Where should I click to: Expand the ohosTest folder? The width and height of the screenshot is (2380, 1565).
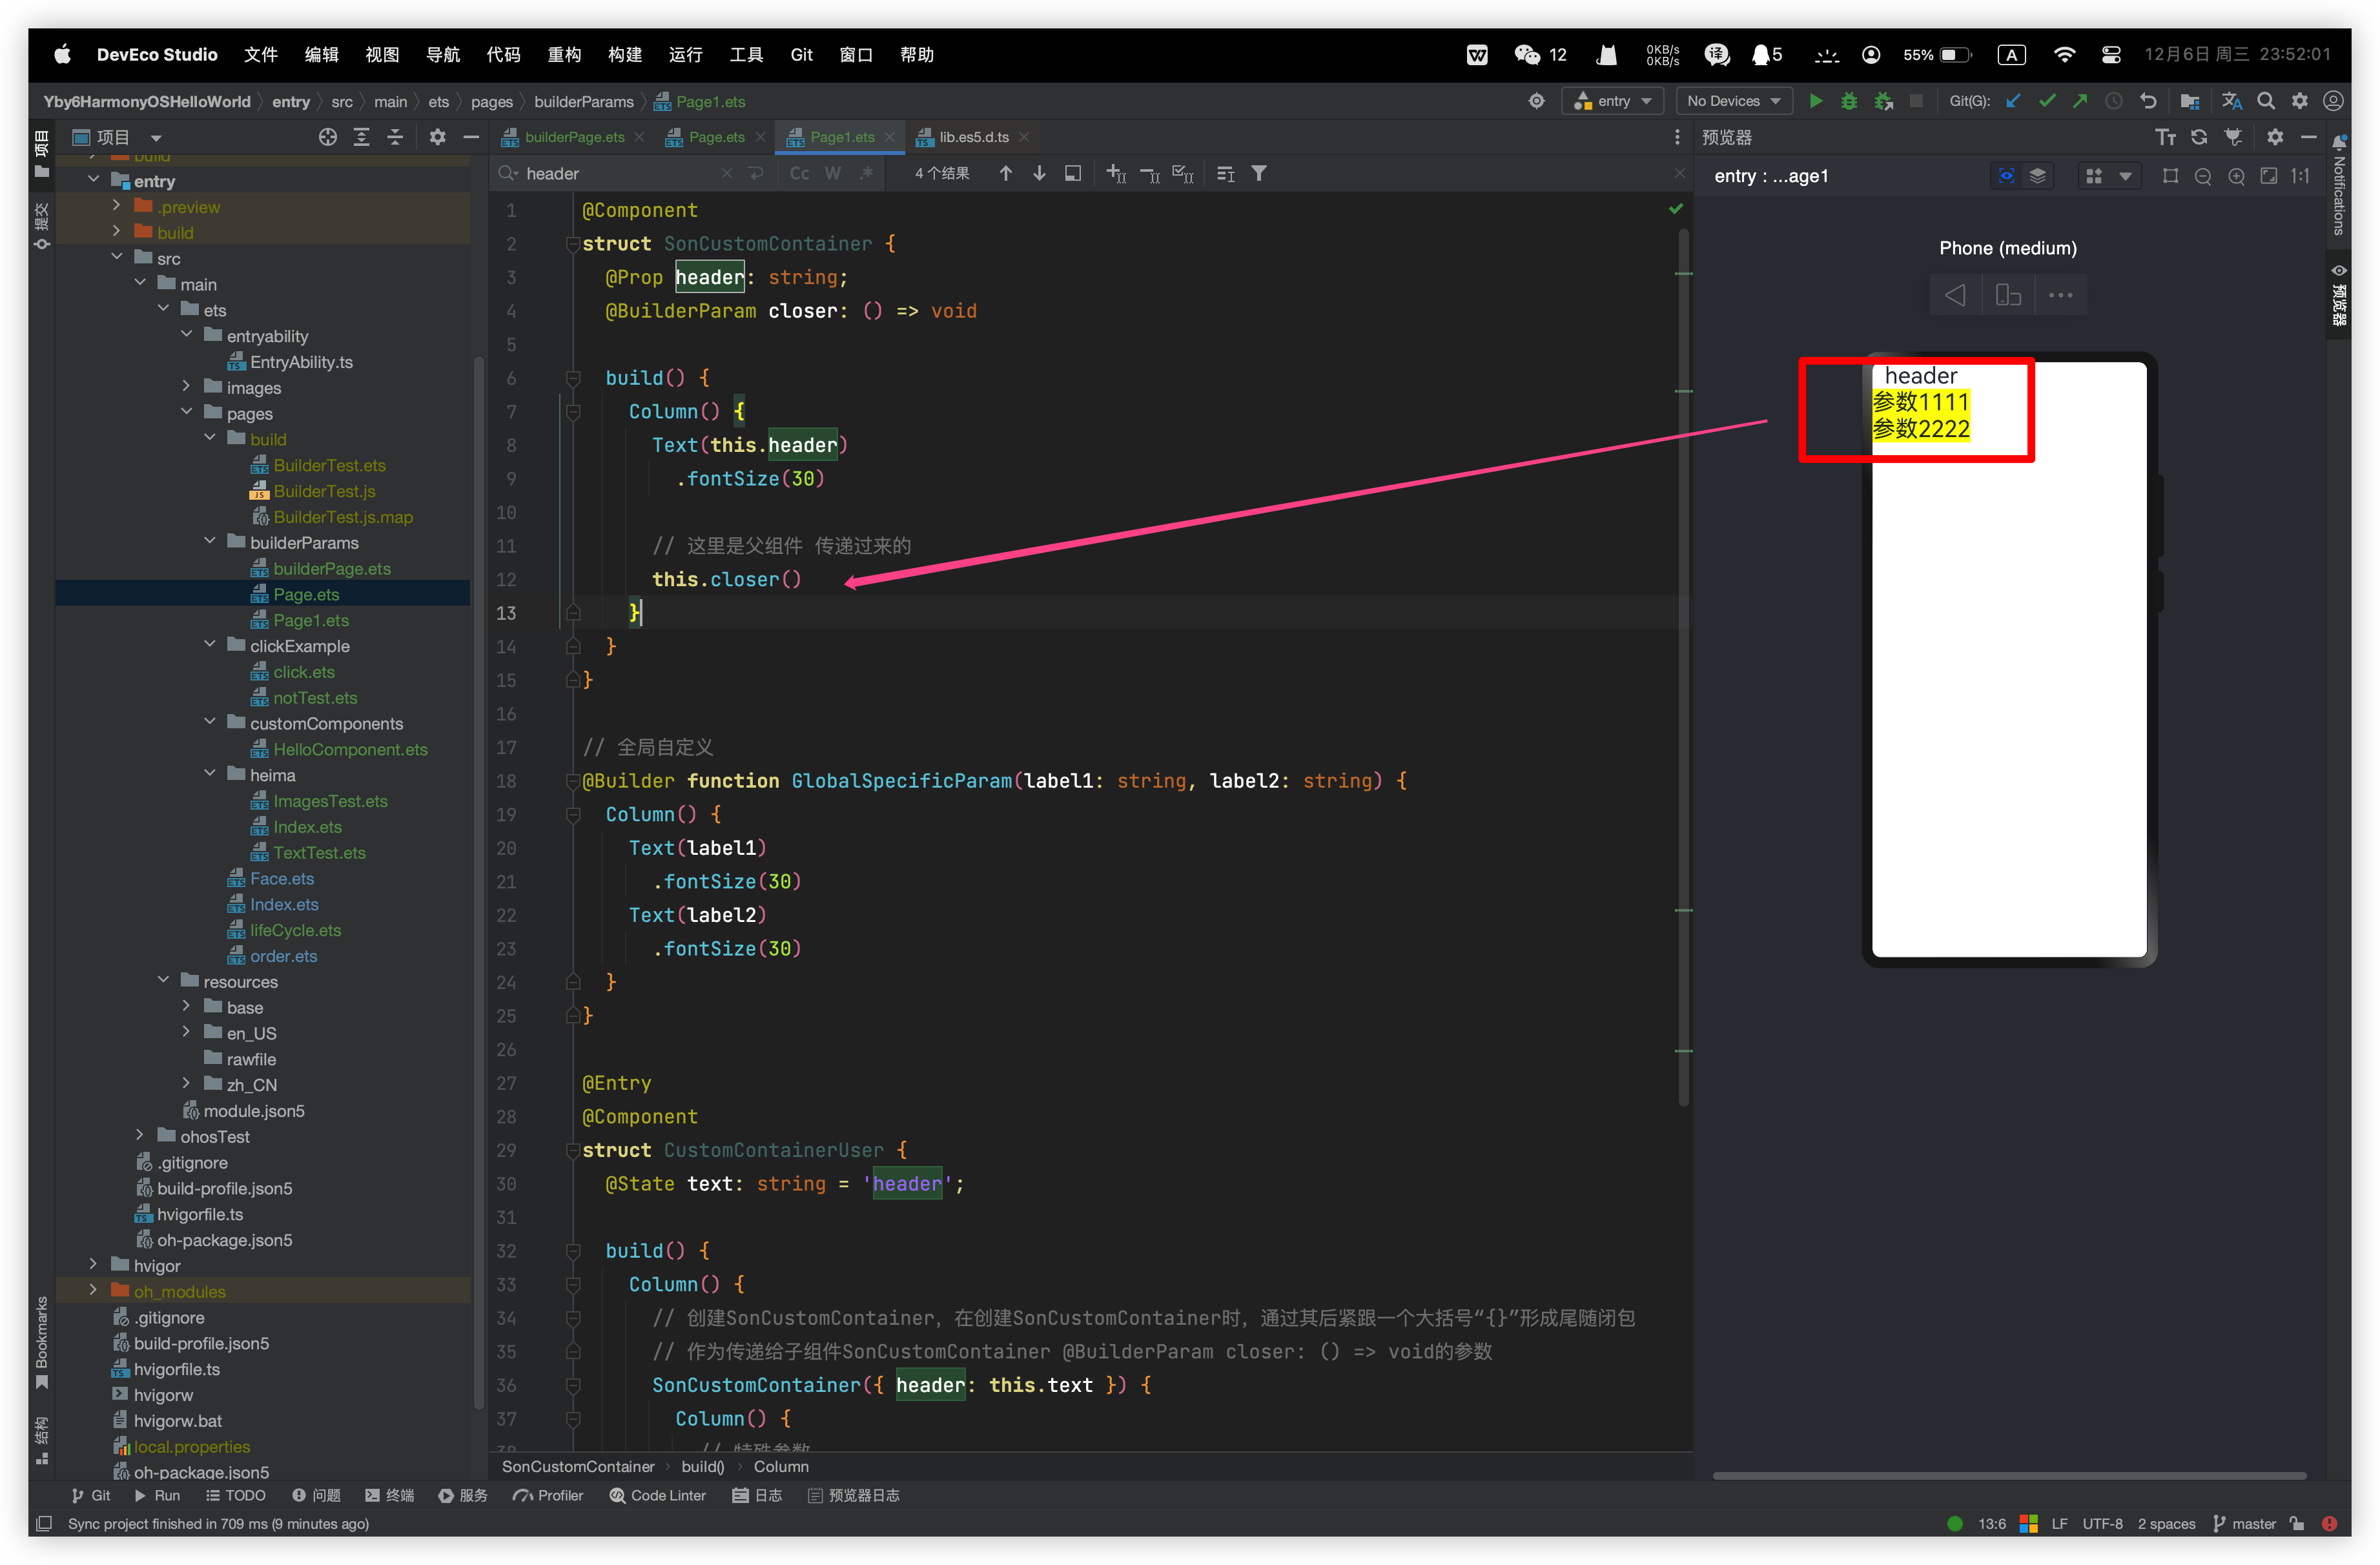[x=140, y=1136]
